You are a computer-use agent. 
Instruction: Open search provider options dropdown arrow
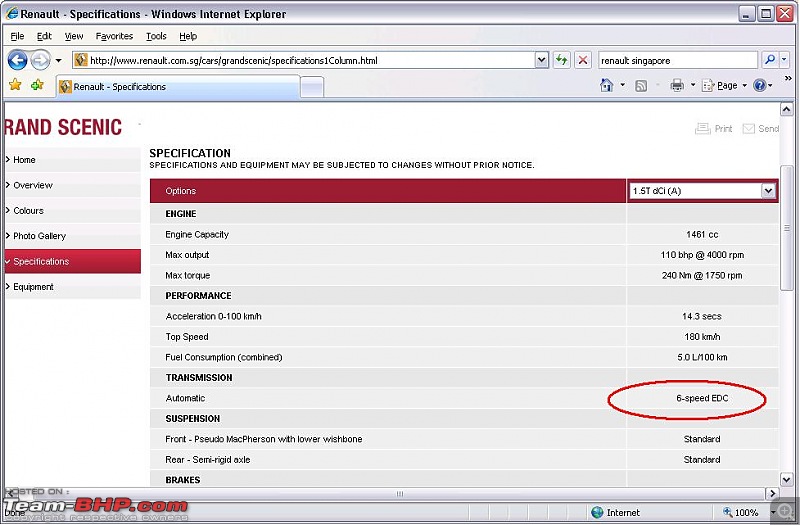(x=784, y=60)
